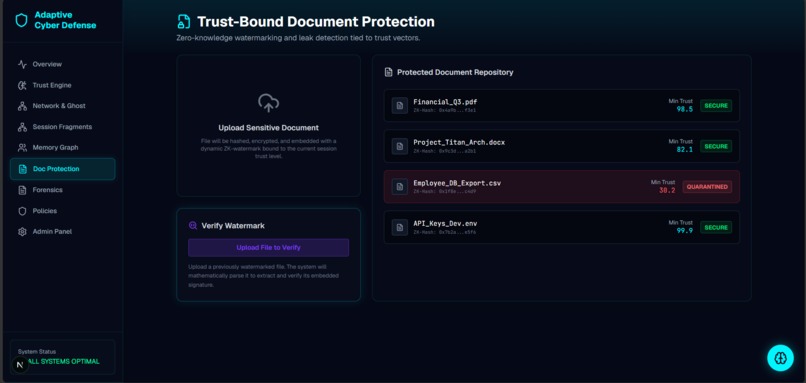Click the ZK-Hash under Financial_Q3.pdf
Image resolution: width=806 pixels, height=383 pixels.
coord(445,110)
